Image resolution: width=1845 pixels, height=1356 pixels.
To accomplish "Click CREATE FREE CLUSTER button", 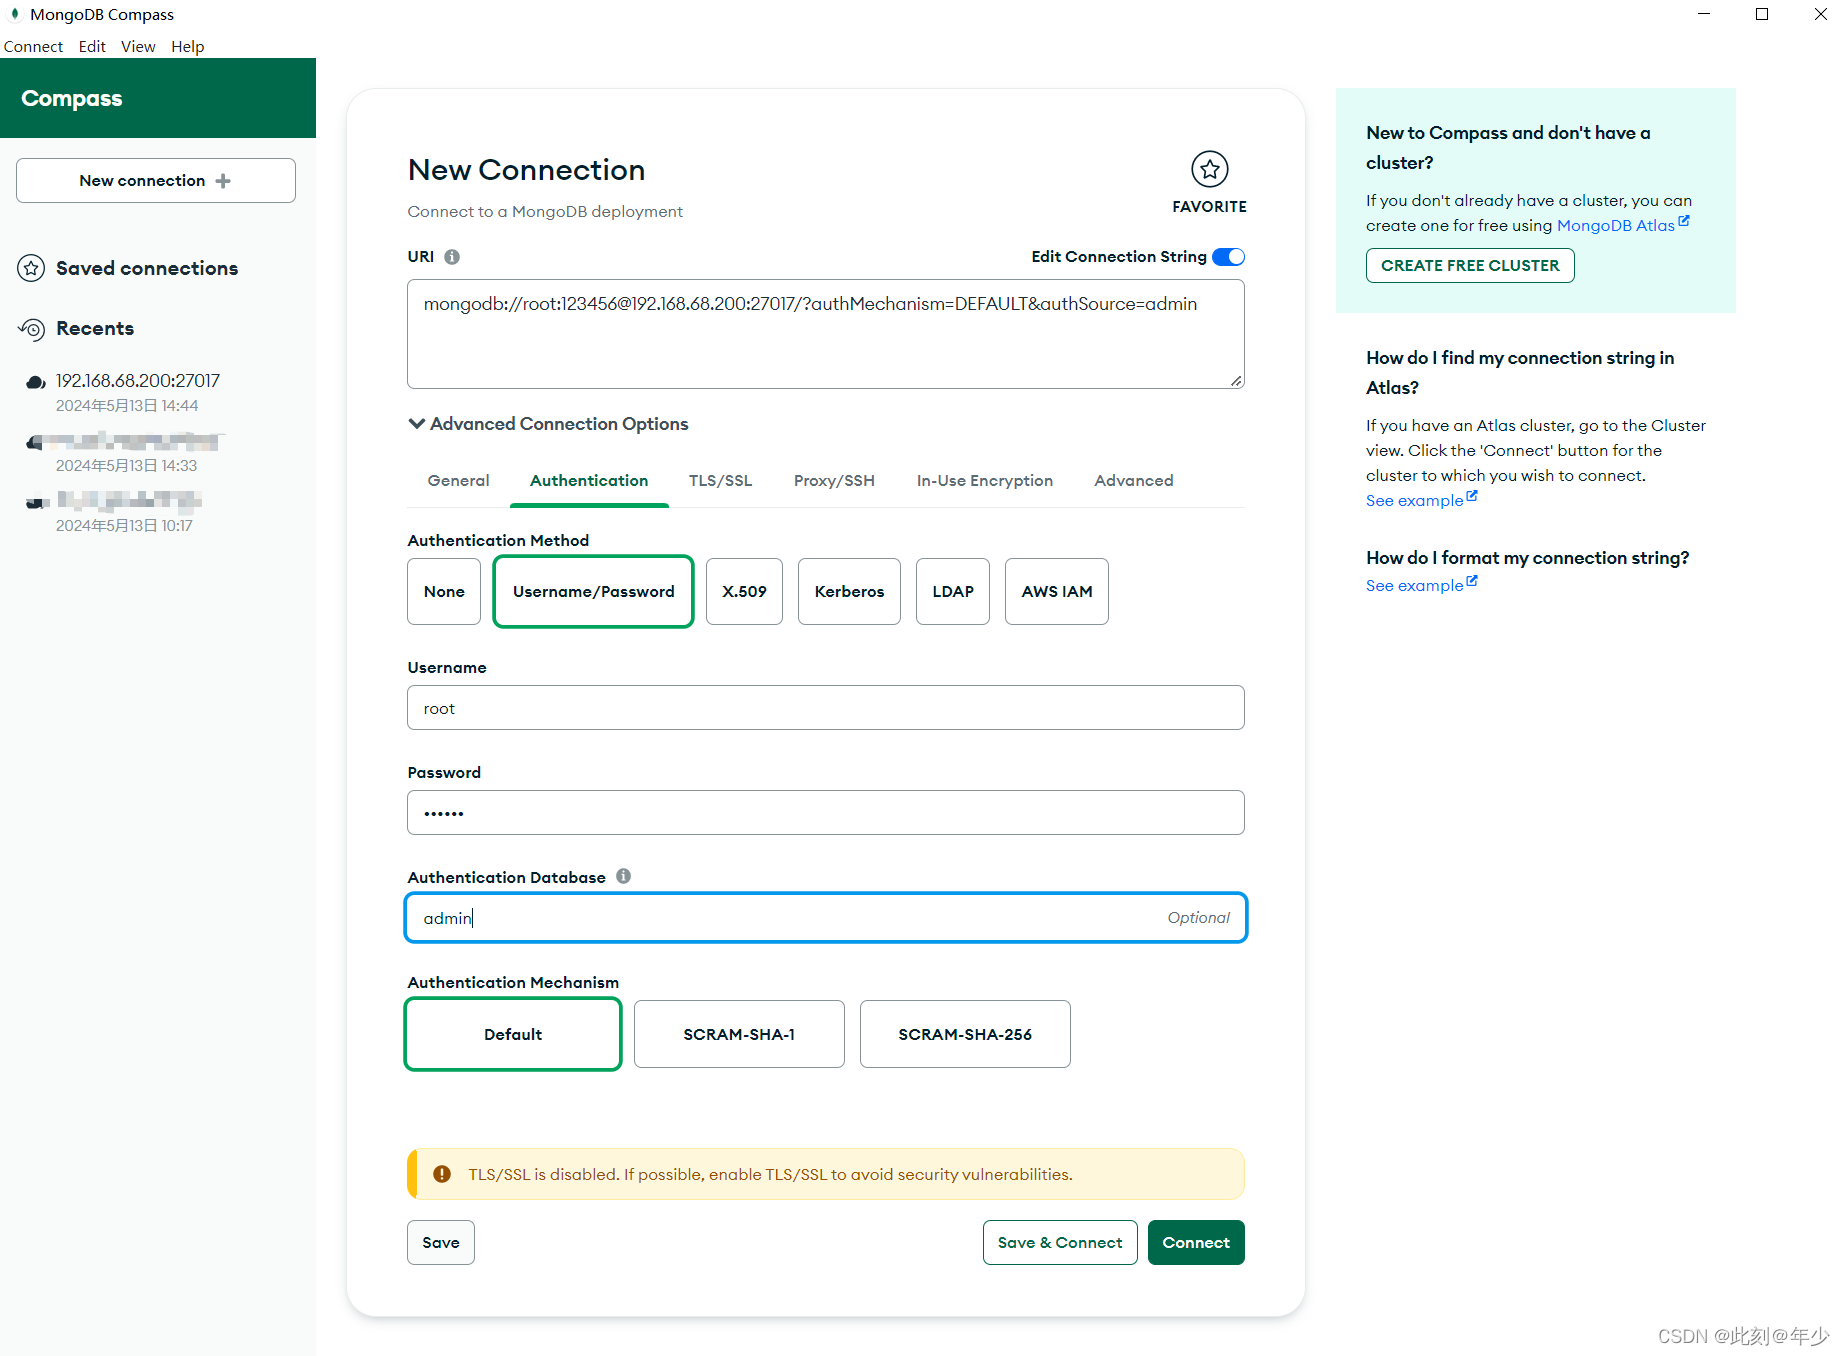I will pyautogui.click(x=1470, y=266).
